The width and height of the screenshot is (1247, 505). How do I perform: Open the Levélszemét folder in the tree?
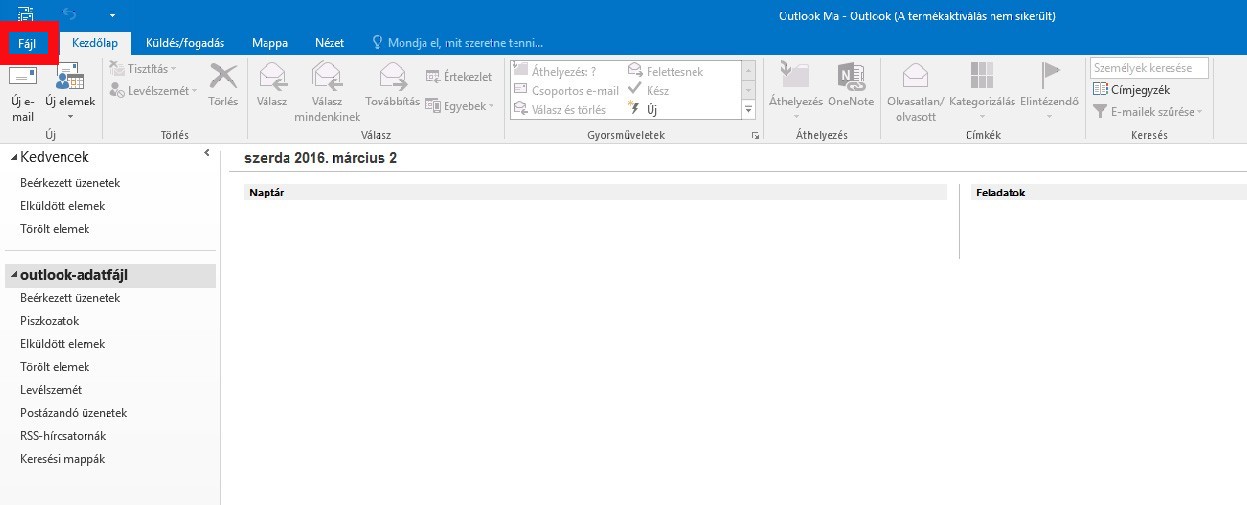[x=51, y=390]
